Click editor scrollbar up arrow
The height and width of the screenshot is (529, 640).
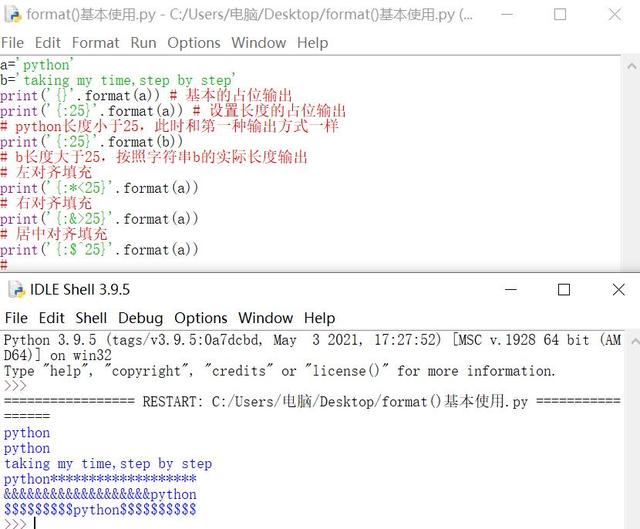631,66
